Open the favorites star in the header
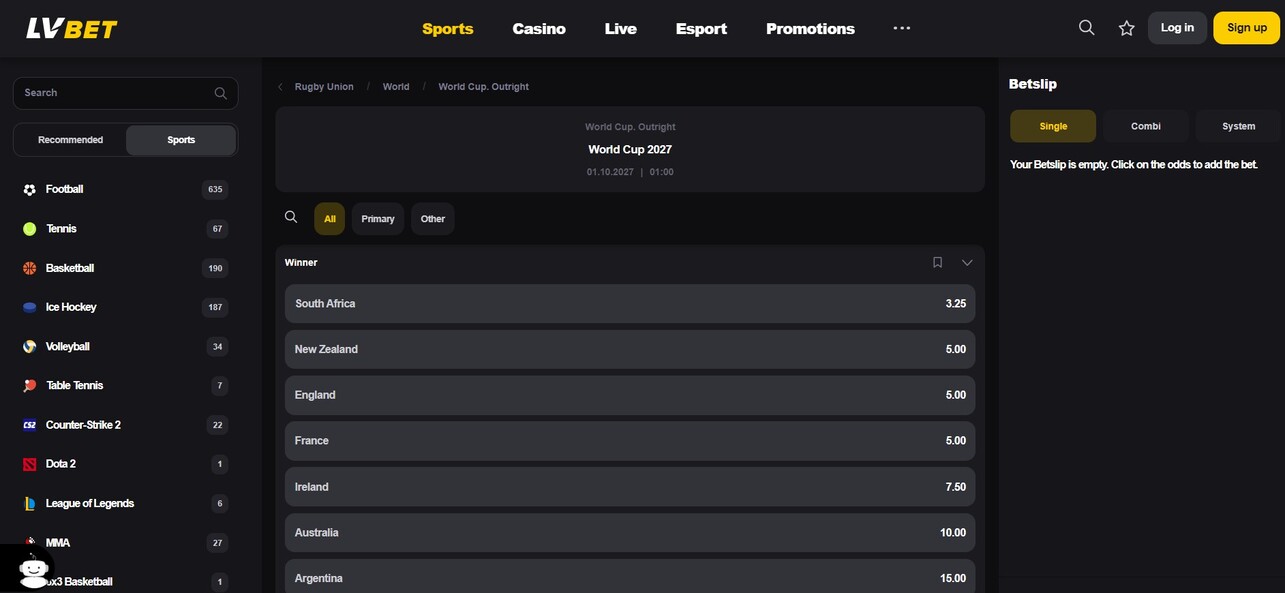 pos(1126,27)
